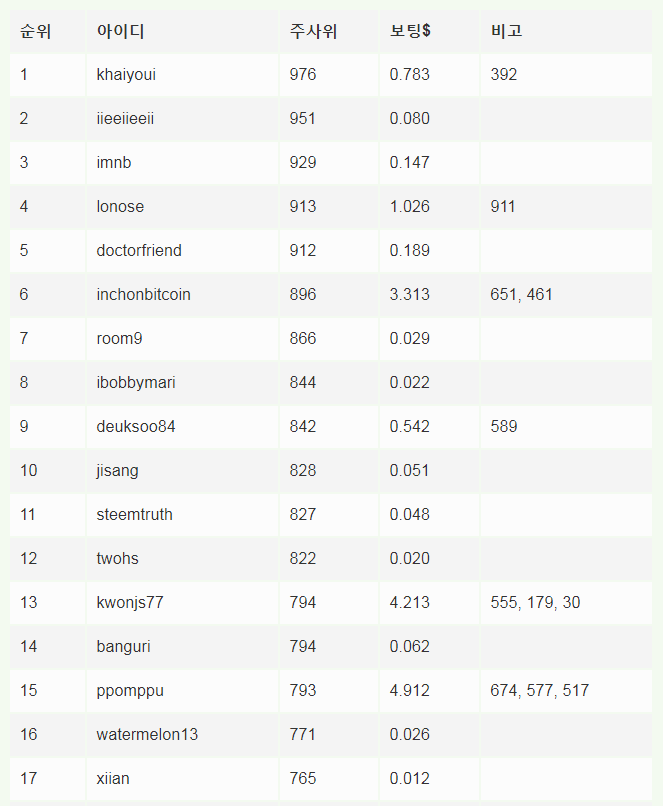This screenshot has width=663, height=806.
Task: Click the watermelon13 username cell
Action: (x=147, y=734)
